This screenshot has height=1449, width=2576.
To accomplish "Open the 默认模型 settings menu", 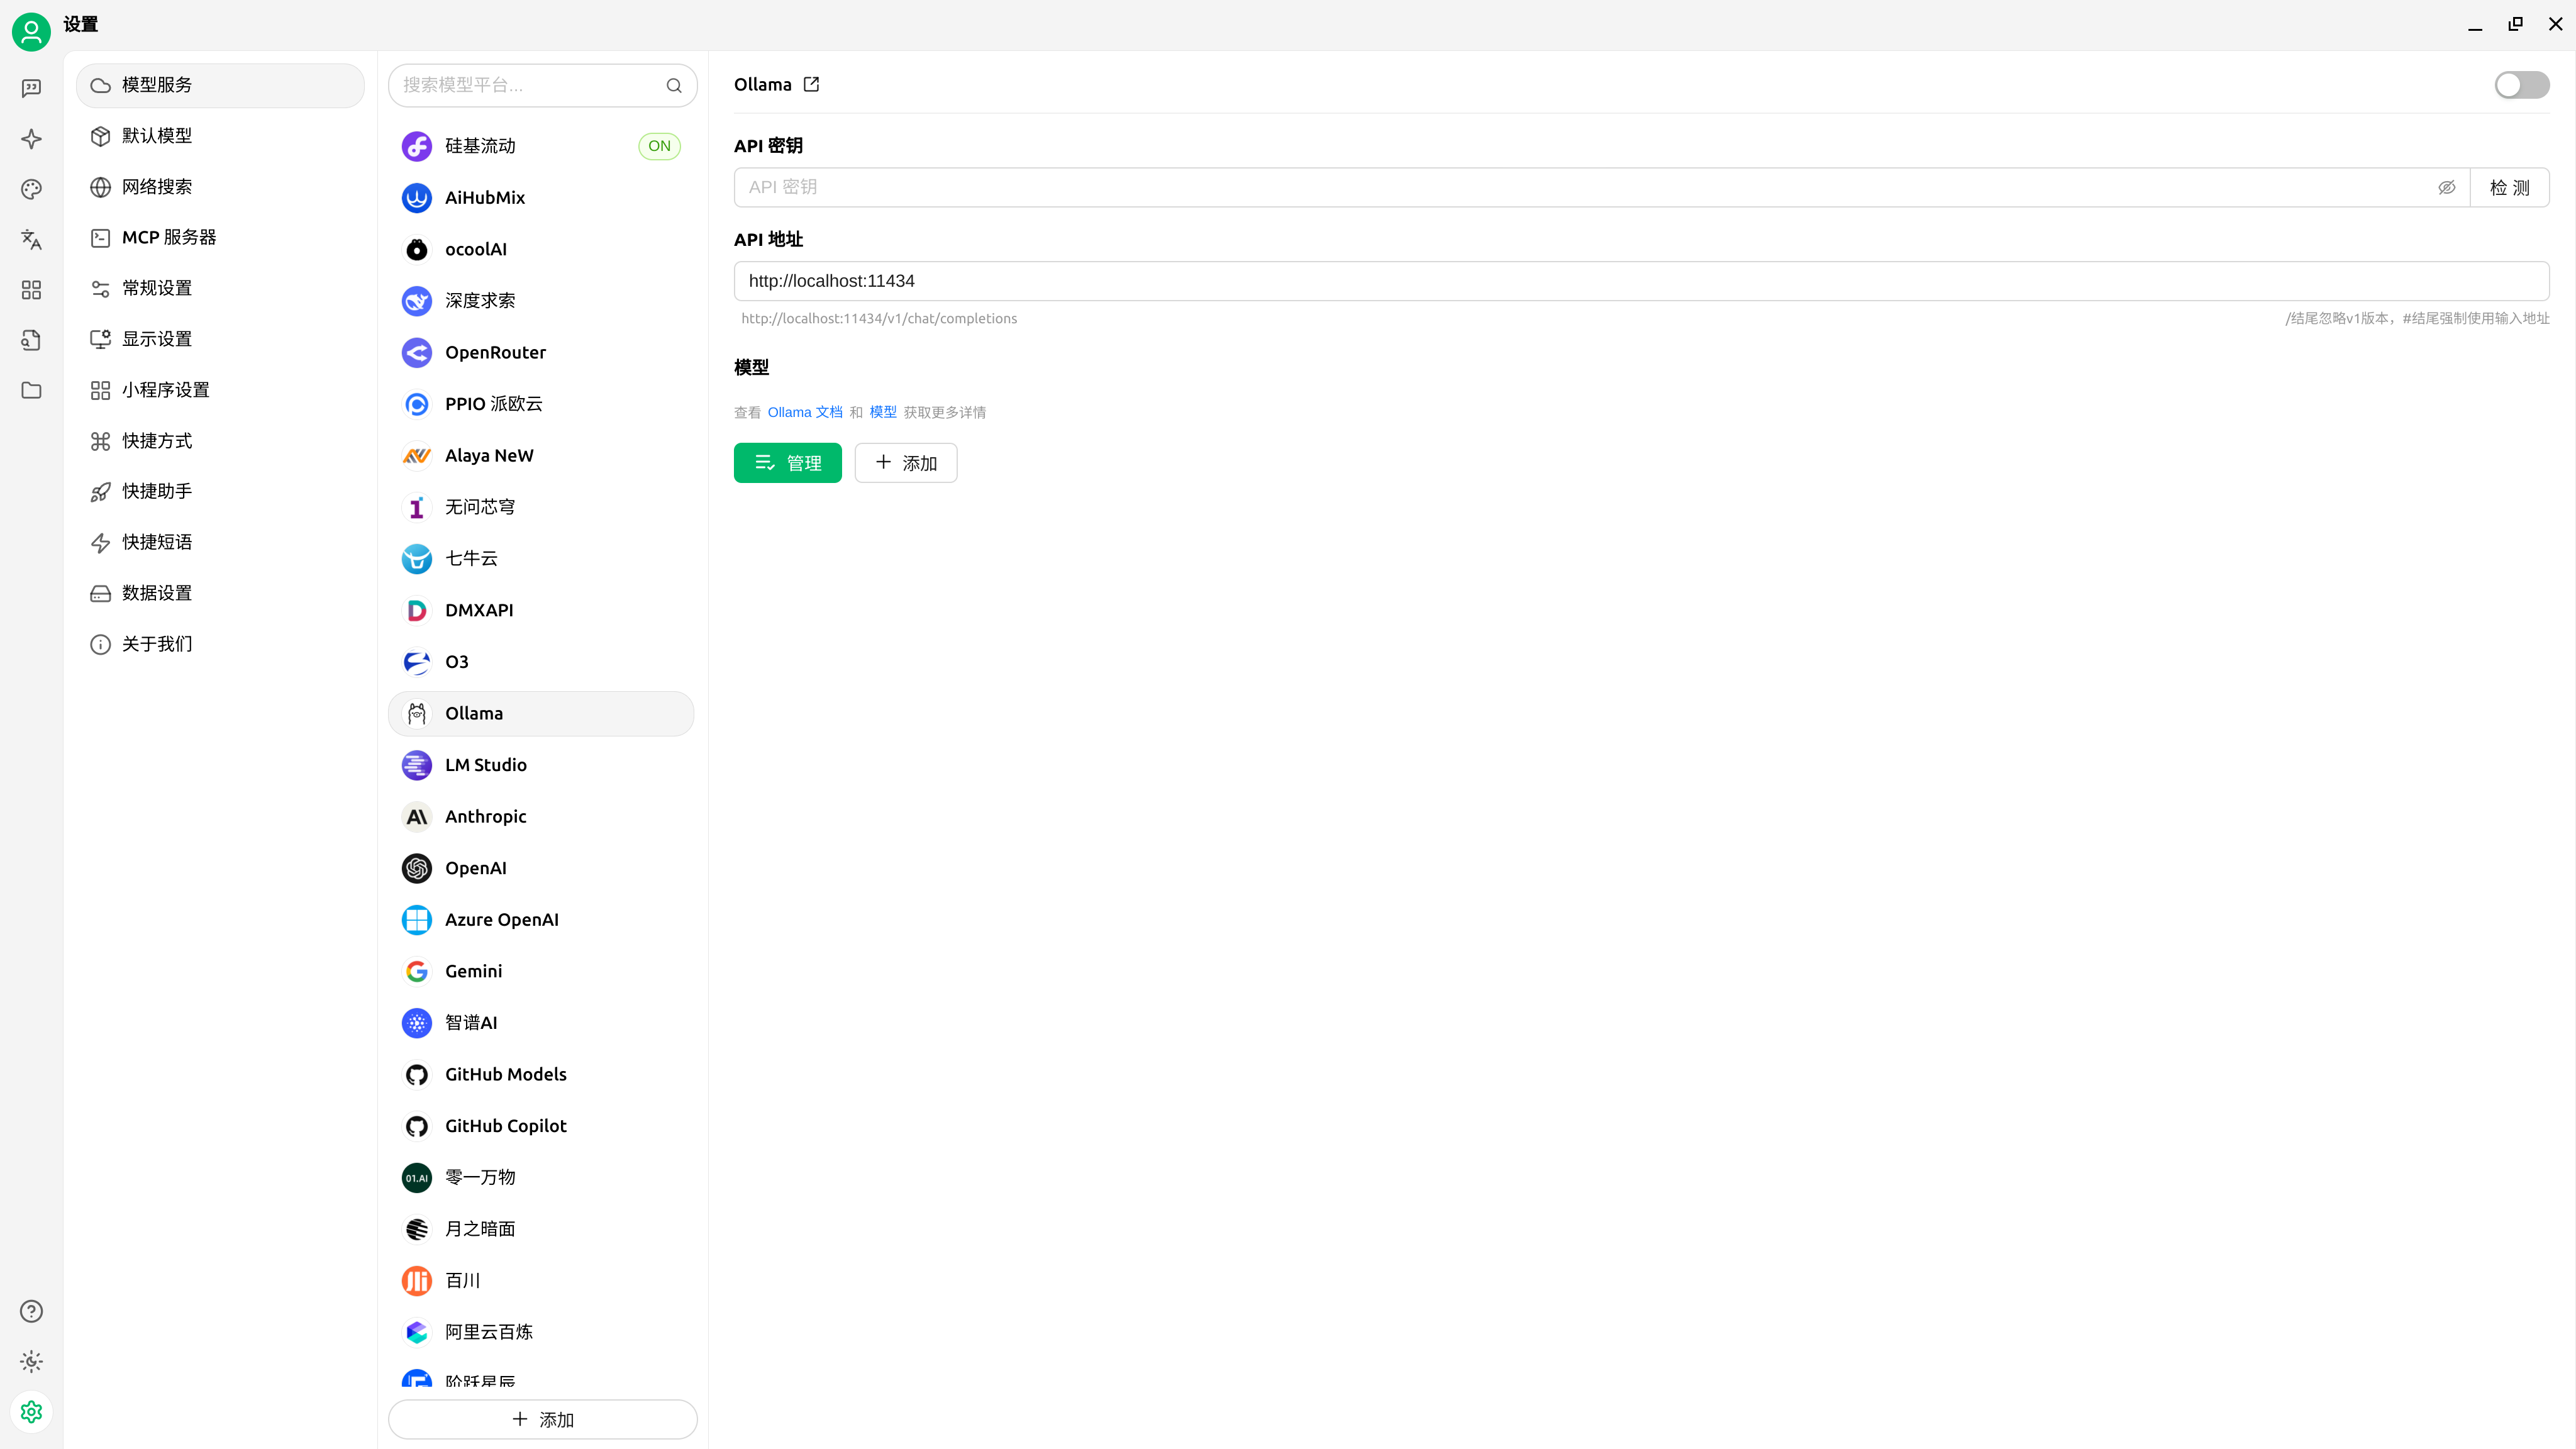I will pyautogui.click(x=157, y=136).
